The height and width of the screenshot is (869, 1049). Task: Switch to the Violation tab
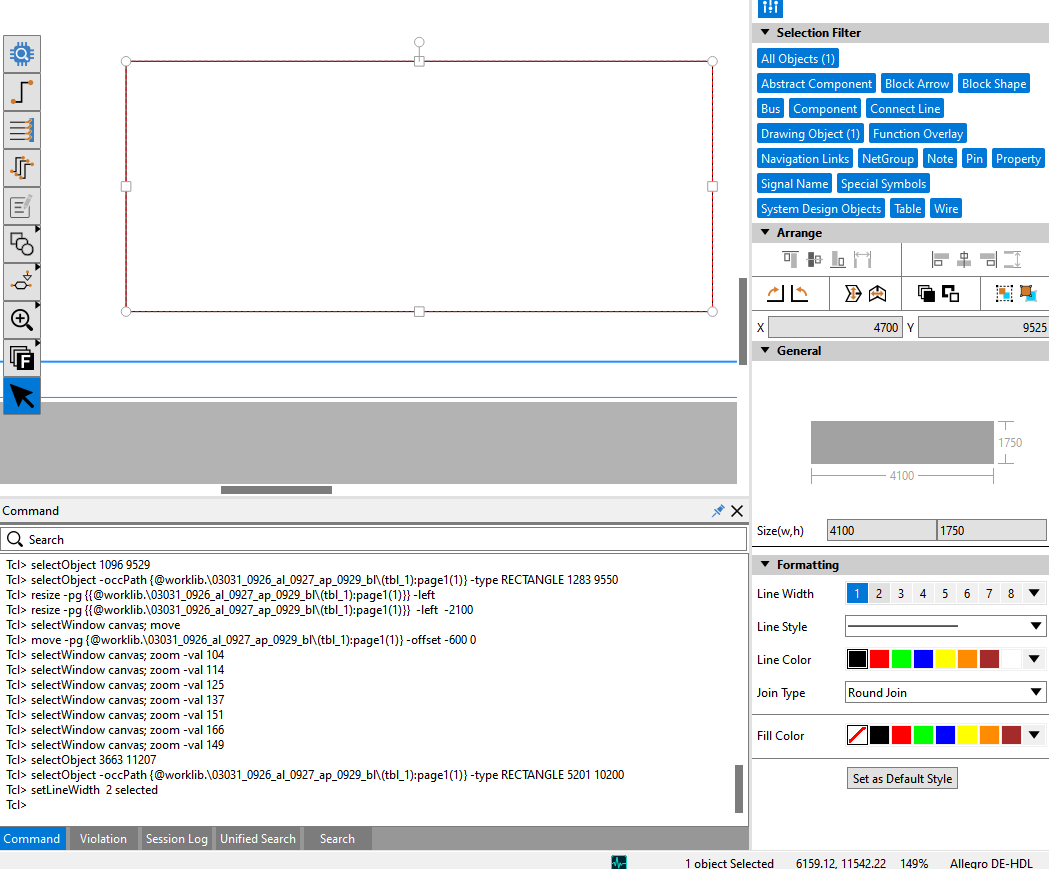103,839
